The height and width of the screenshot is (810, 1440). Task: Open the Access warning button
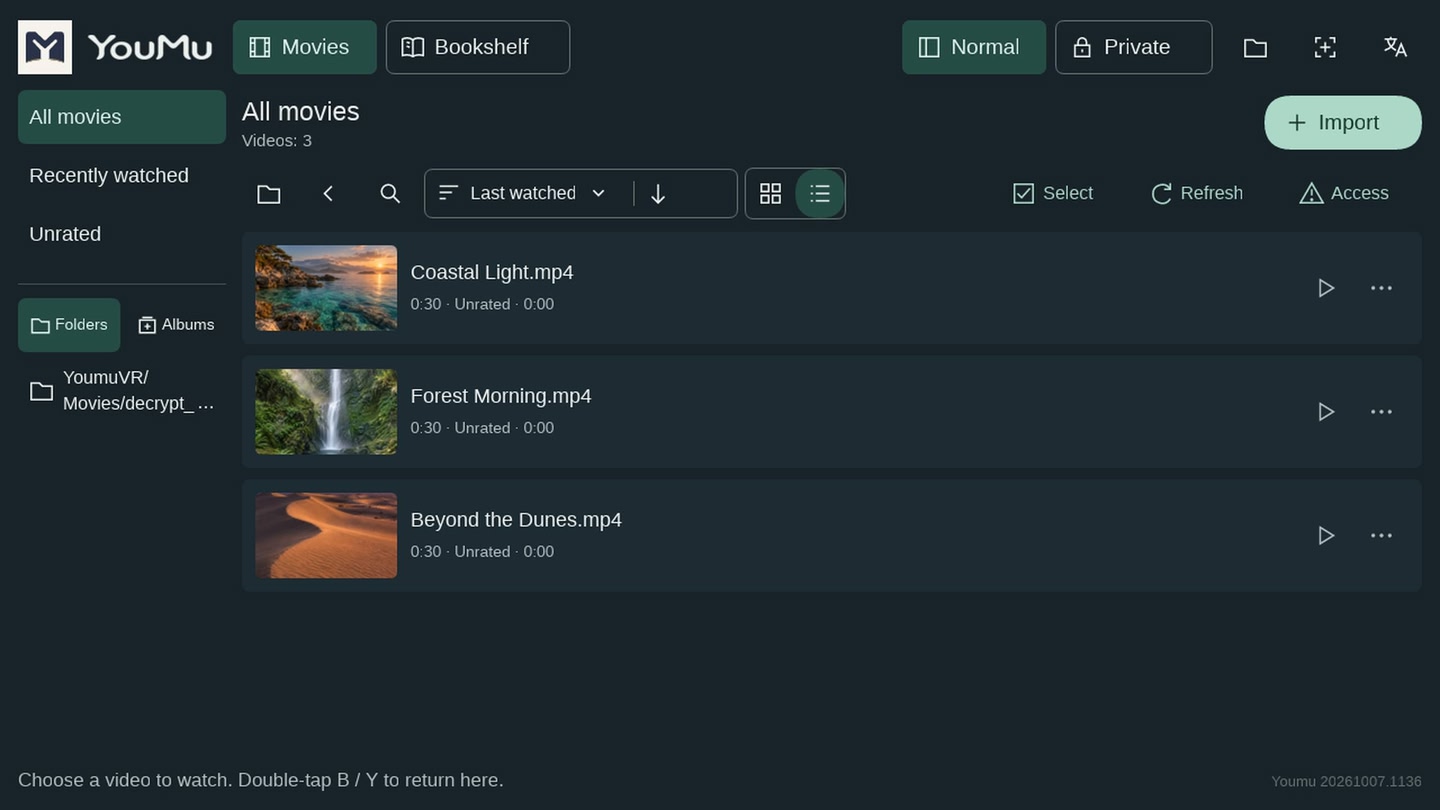(1344, 193)
